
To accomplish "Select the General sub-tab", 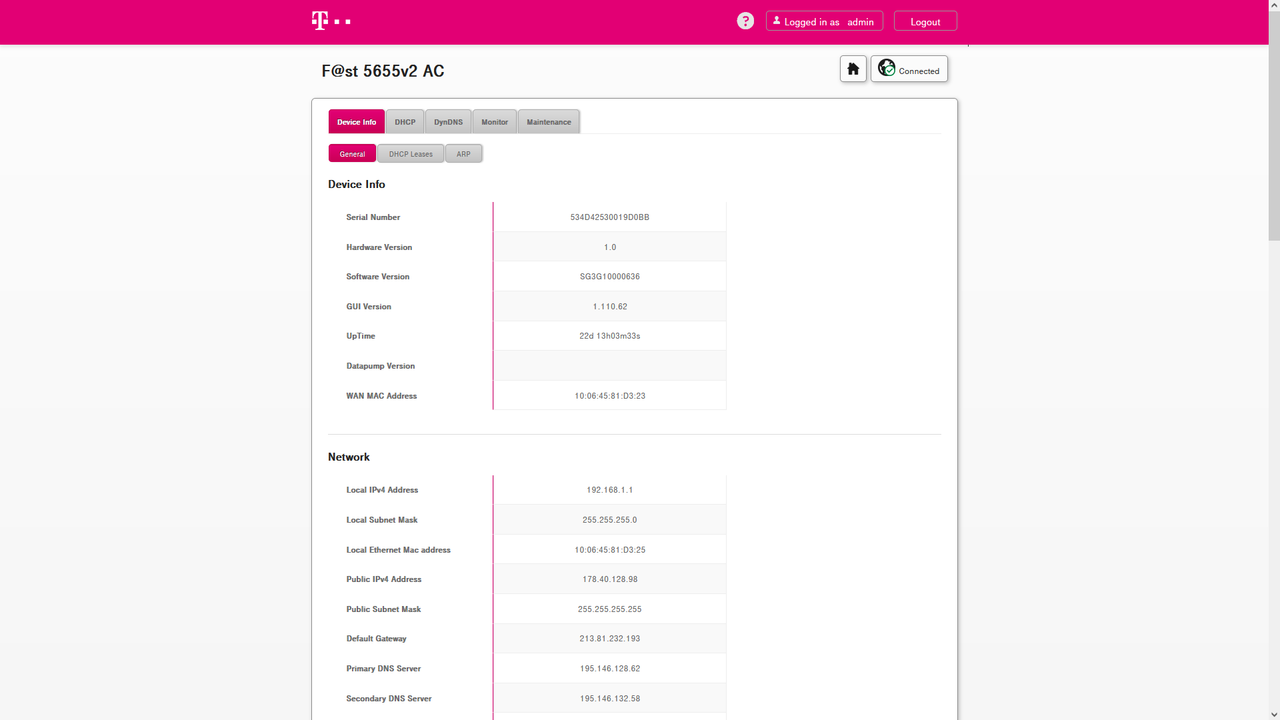I will point(352,154).
